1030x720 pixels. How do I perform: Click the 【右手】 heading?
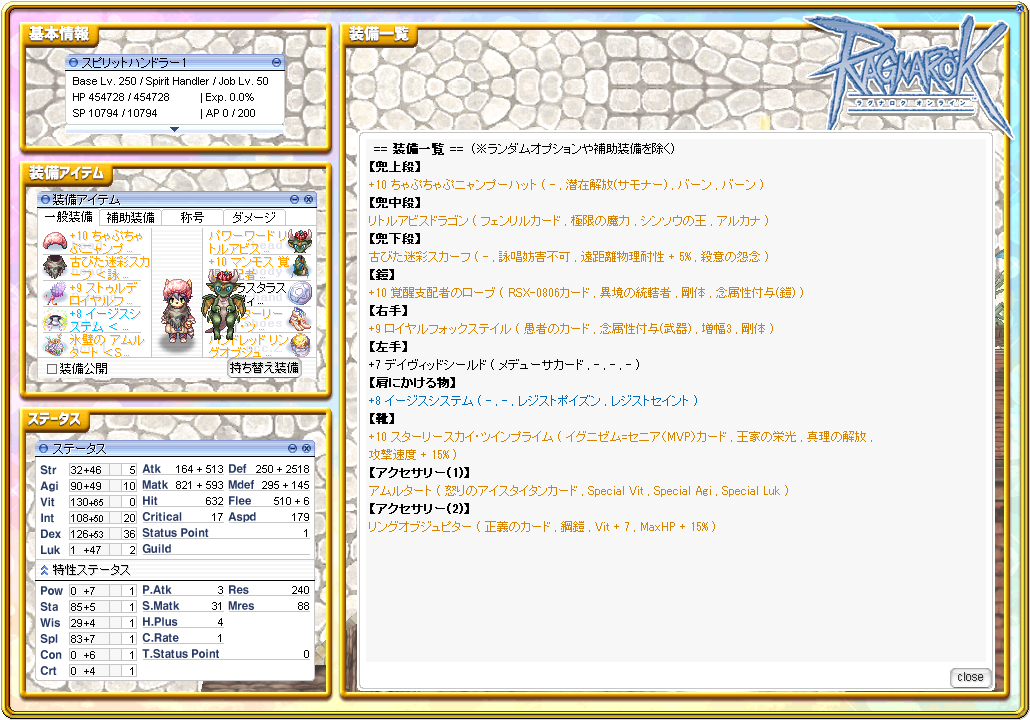[389, 311]
